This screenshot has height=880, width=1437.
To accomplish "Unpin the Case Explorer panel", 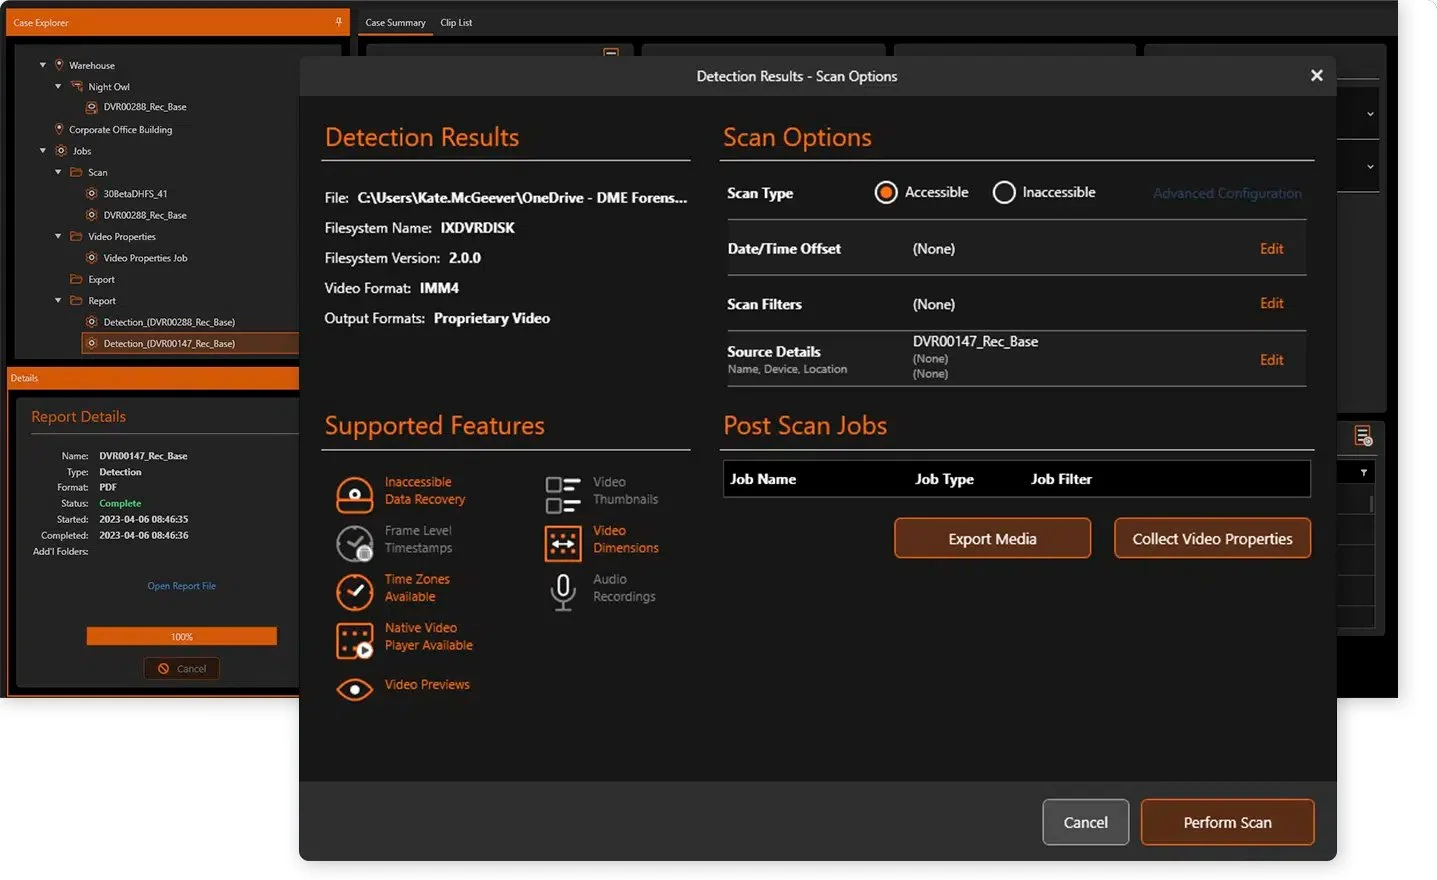I will (337, 20).
